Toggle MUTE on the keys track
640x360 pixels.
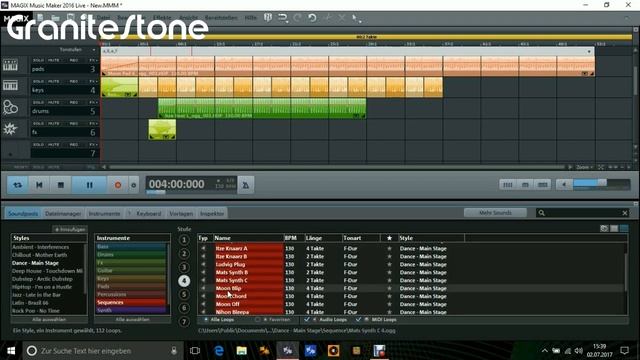(x=53, y=81)
